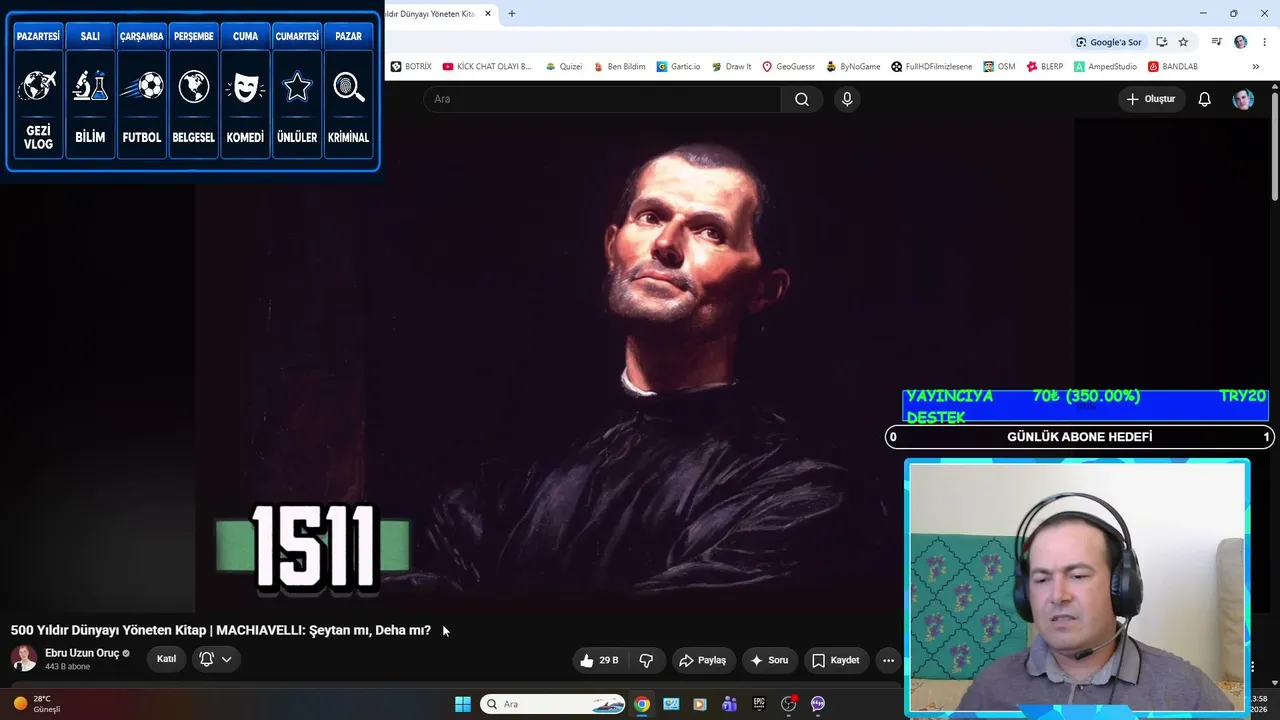Open the Draw It bookmark
The width and height of the screenshot is (1280, 720).
(731, 67)
